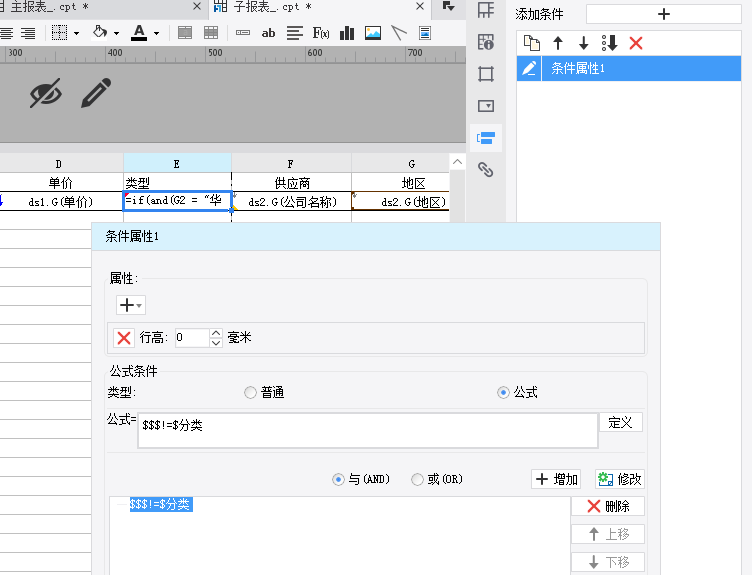Click the right align icon
The height and width of the screenshot is (575, 752).
pyautogui.click(x=28, y=33)
